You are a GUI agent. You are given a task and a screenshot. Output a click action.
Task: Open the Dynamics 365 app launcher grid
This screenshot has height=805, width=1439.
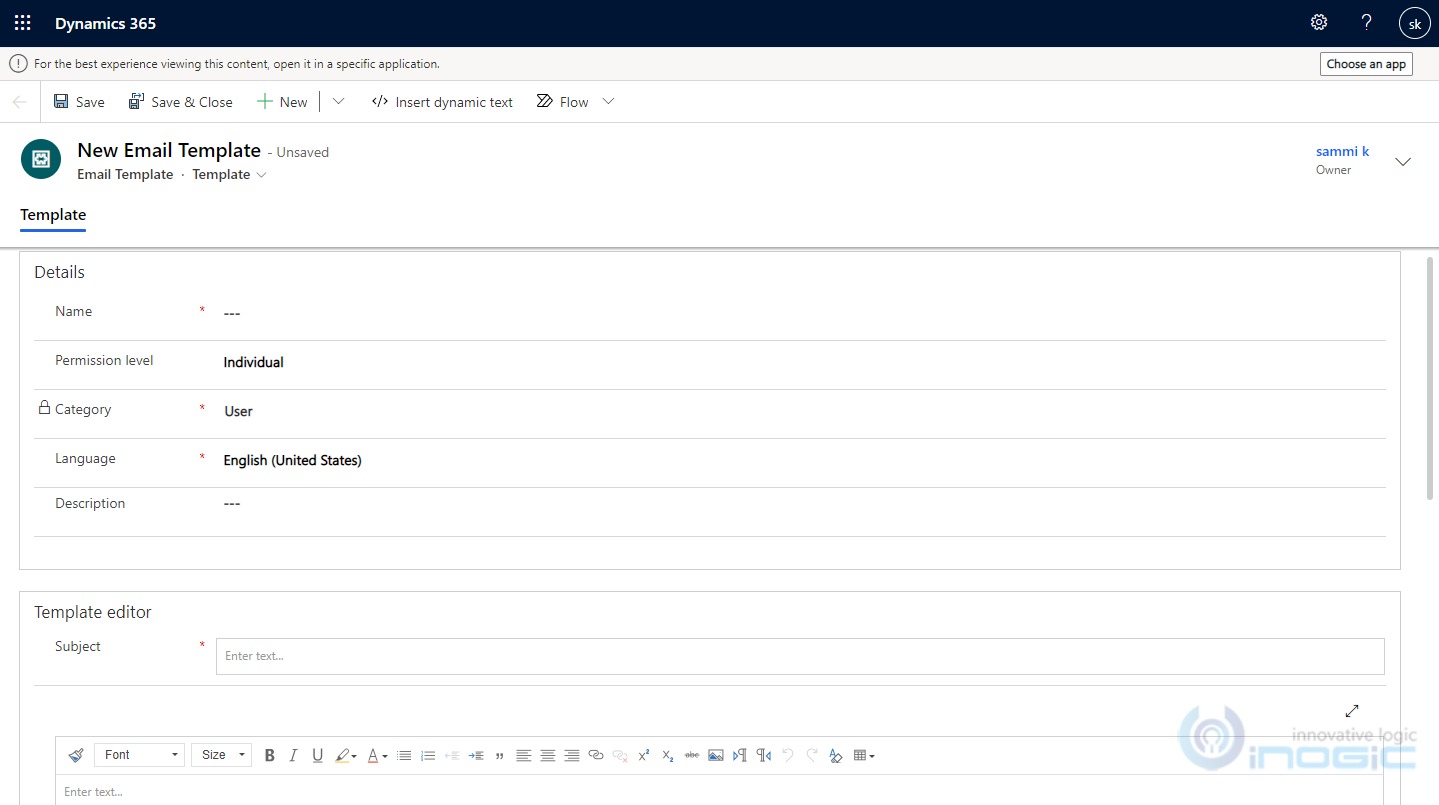pyautogui.click(x=22, y=23)
